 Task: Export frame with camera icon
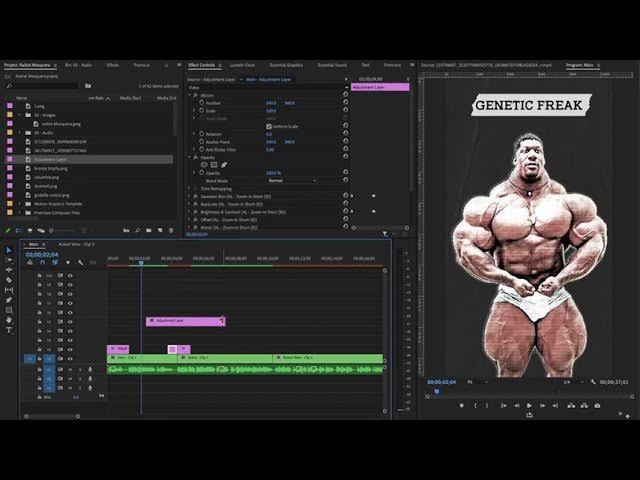pyautogui.click(x=597, y=406)
